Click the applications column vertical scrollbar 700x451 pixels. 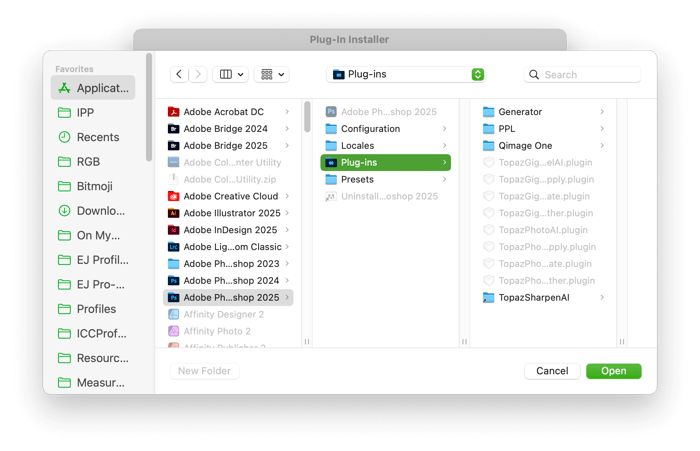point(307,117)
